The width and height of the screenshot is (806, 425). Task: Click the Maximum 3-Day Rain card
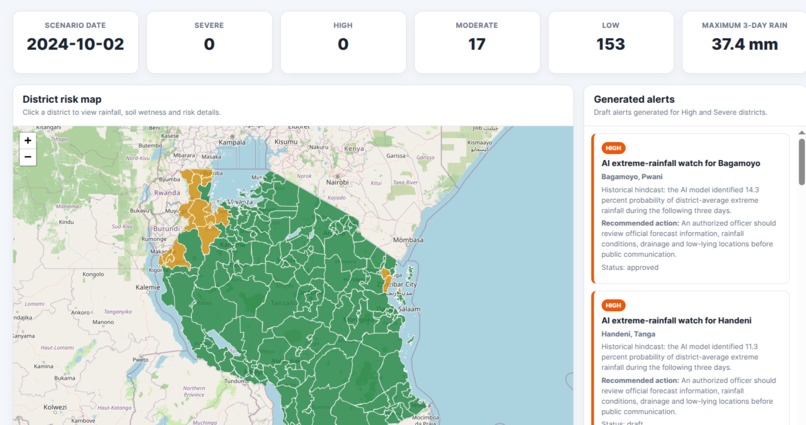[744, 42]
